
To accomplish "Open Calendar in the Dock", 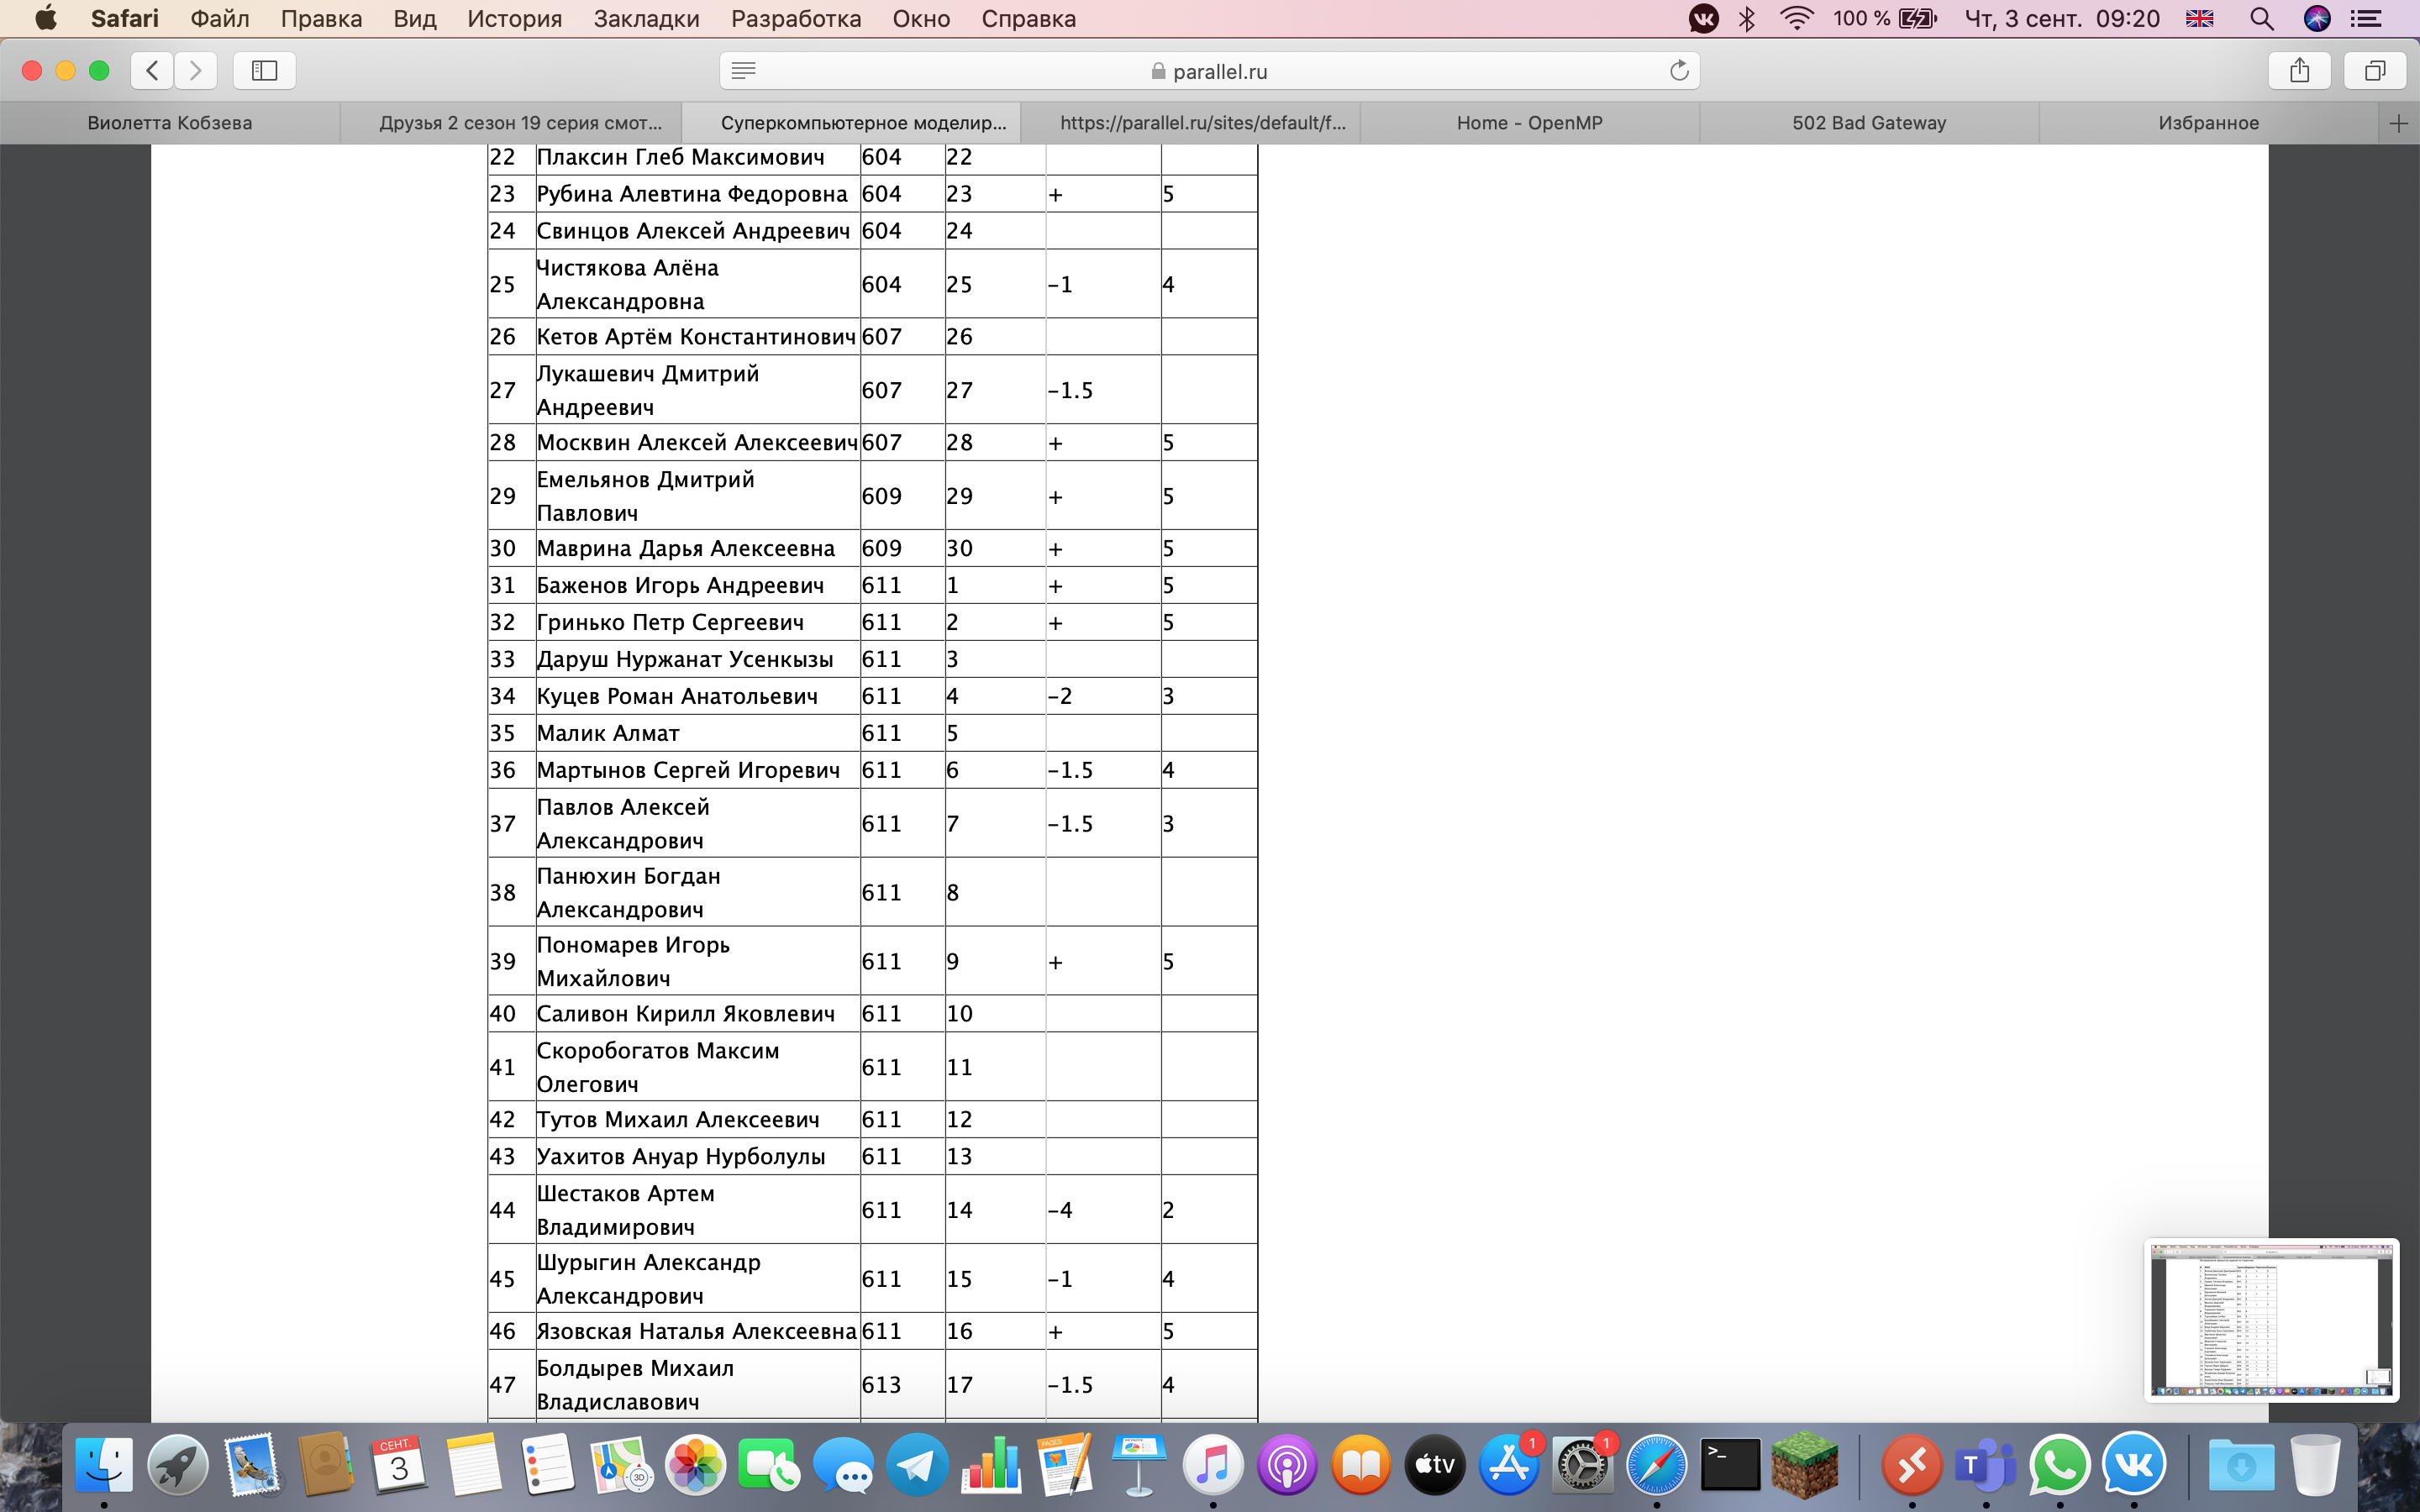I will coord(400,1465).
